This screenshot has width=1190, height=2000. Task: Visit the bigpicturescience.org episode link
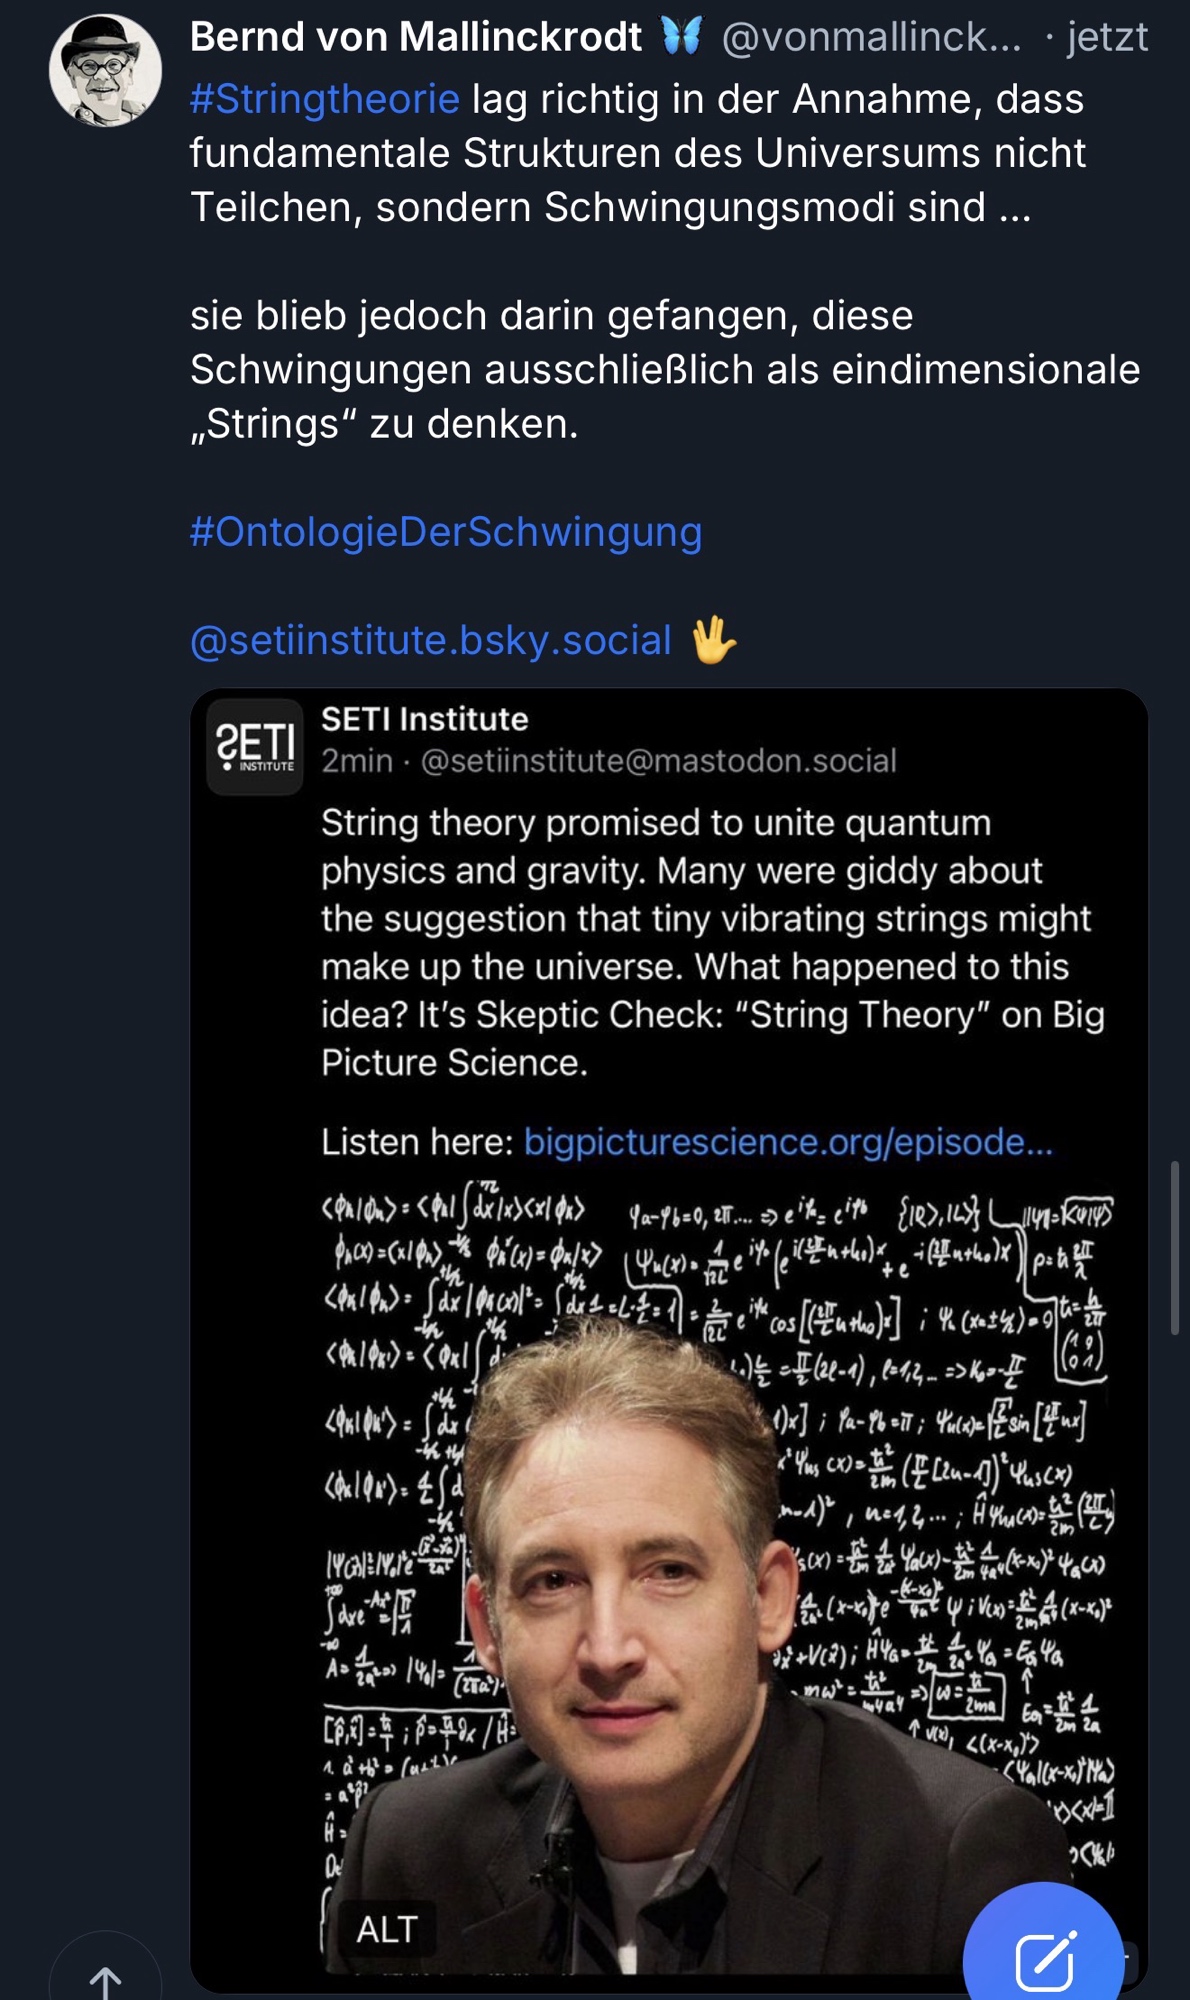pyautogui.click(x=788, y=1142)
